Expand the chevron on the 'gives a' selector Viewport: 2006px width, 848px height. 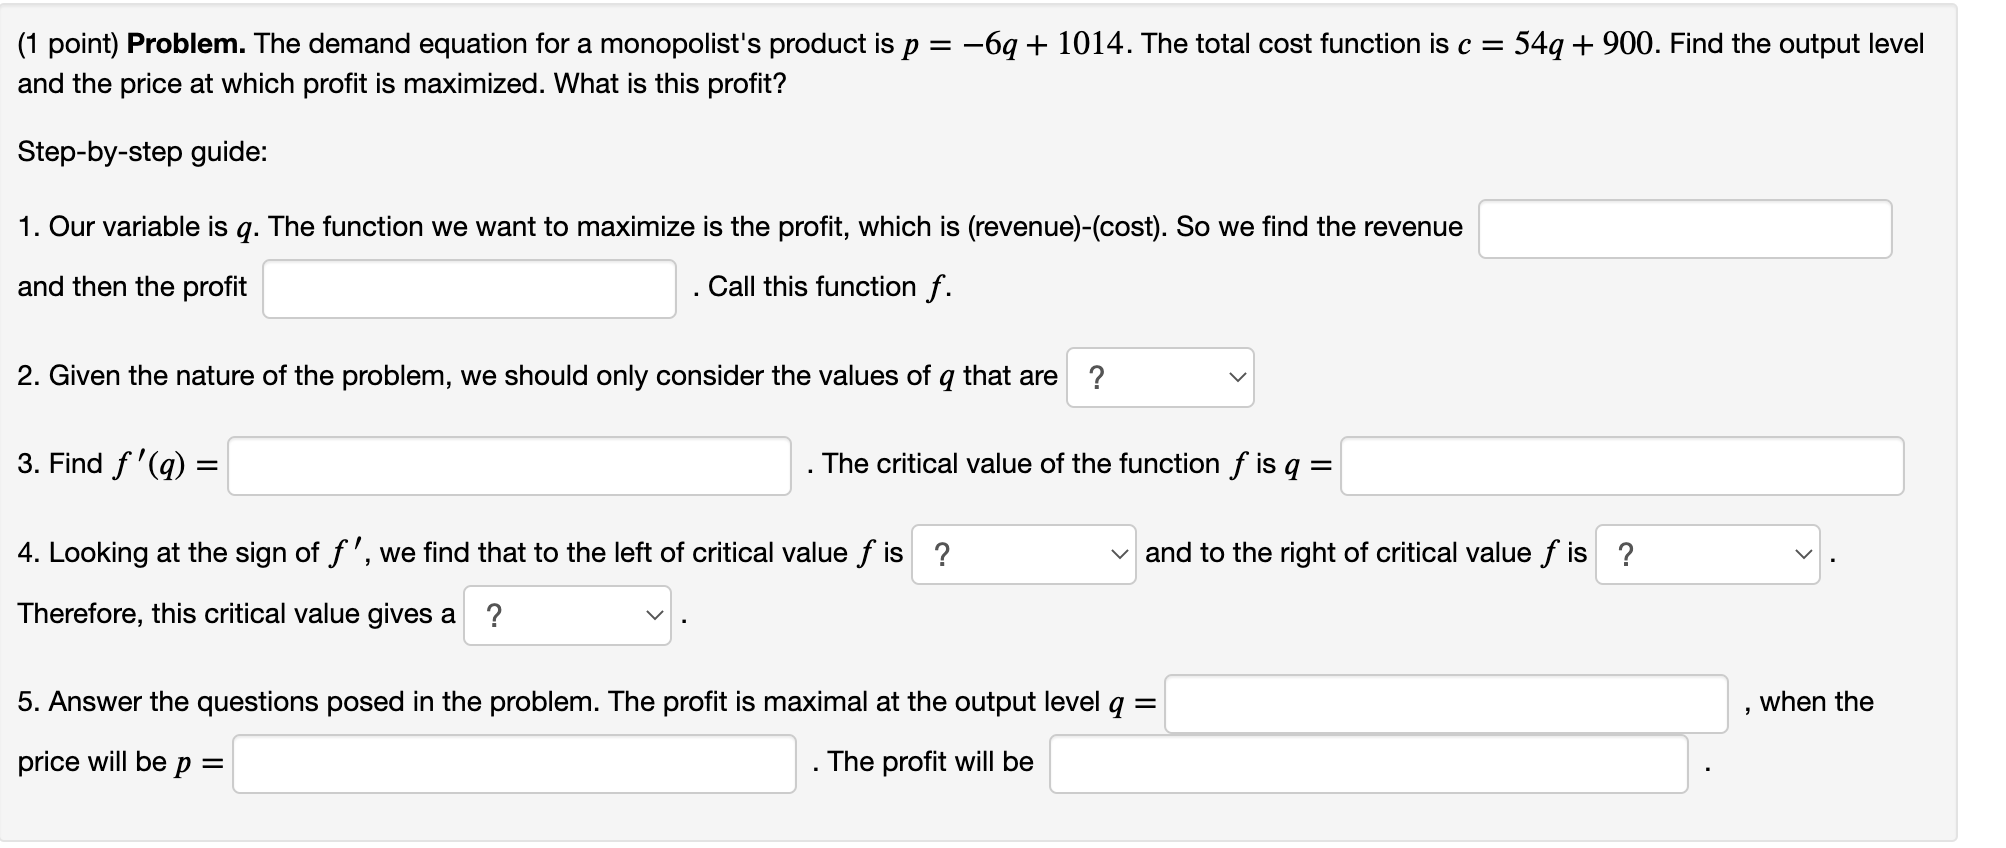click(655, 616)
